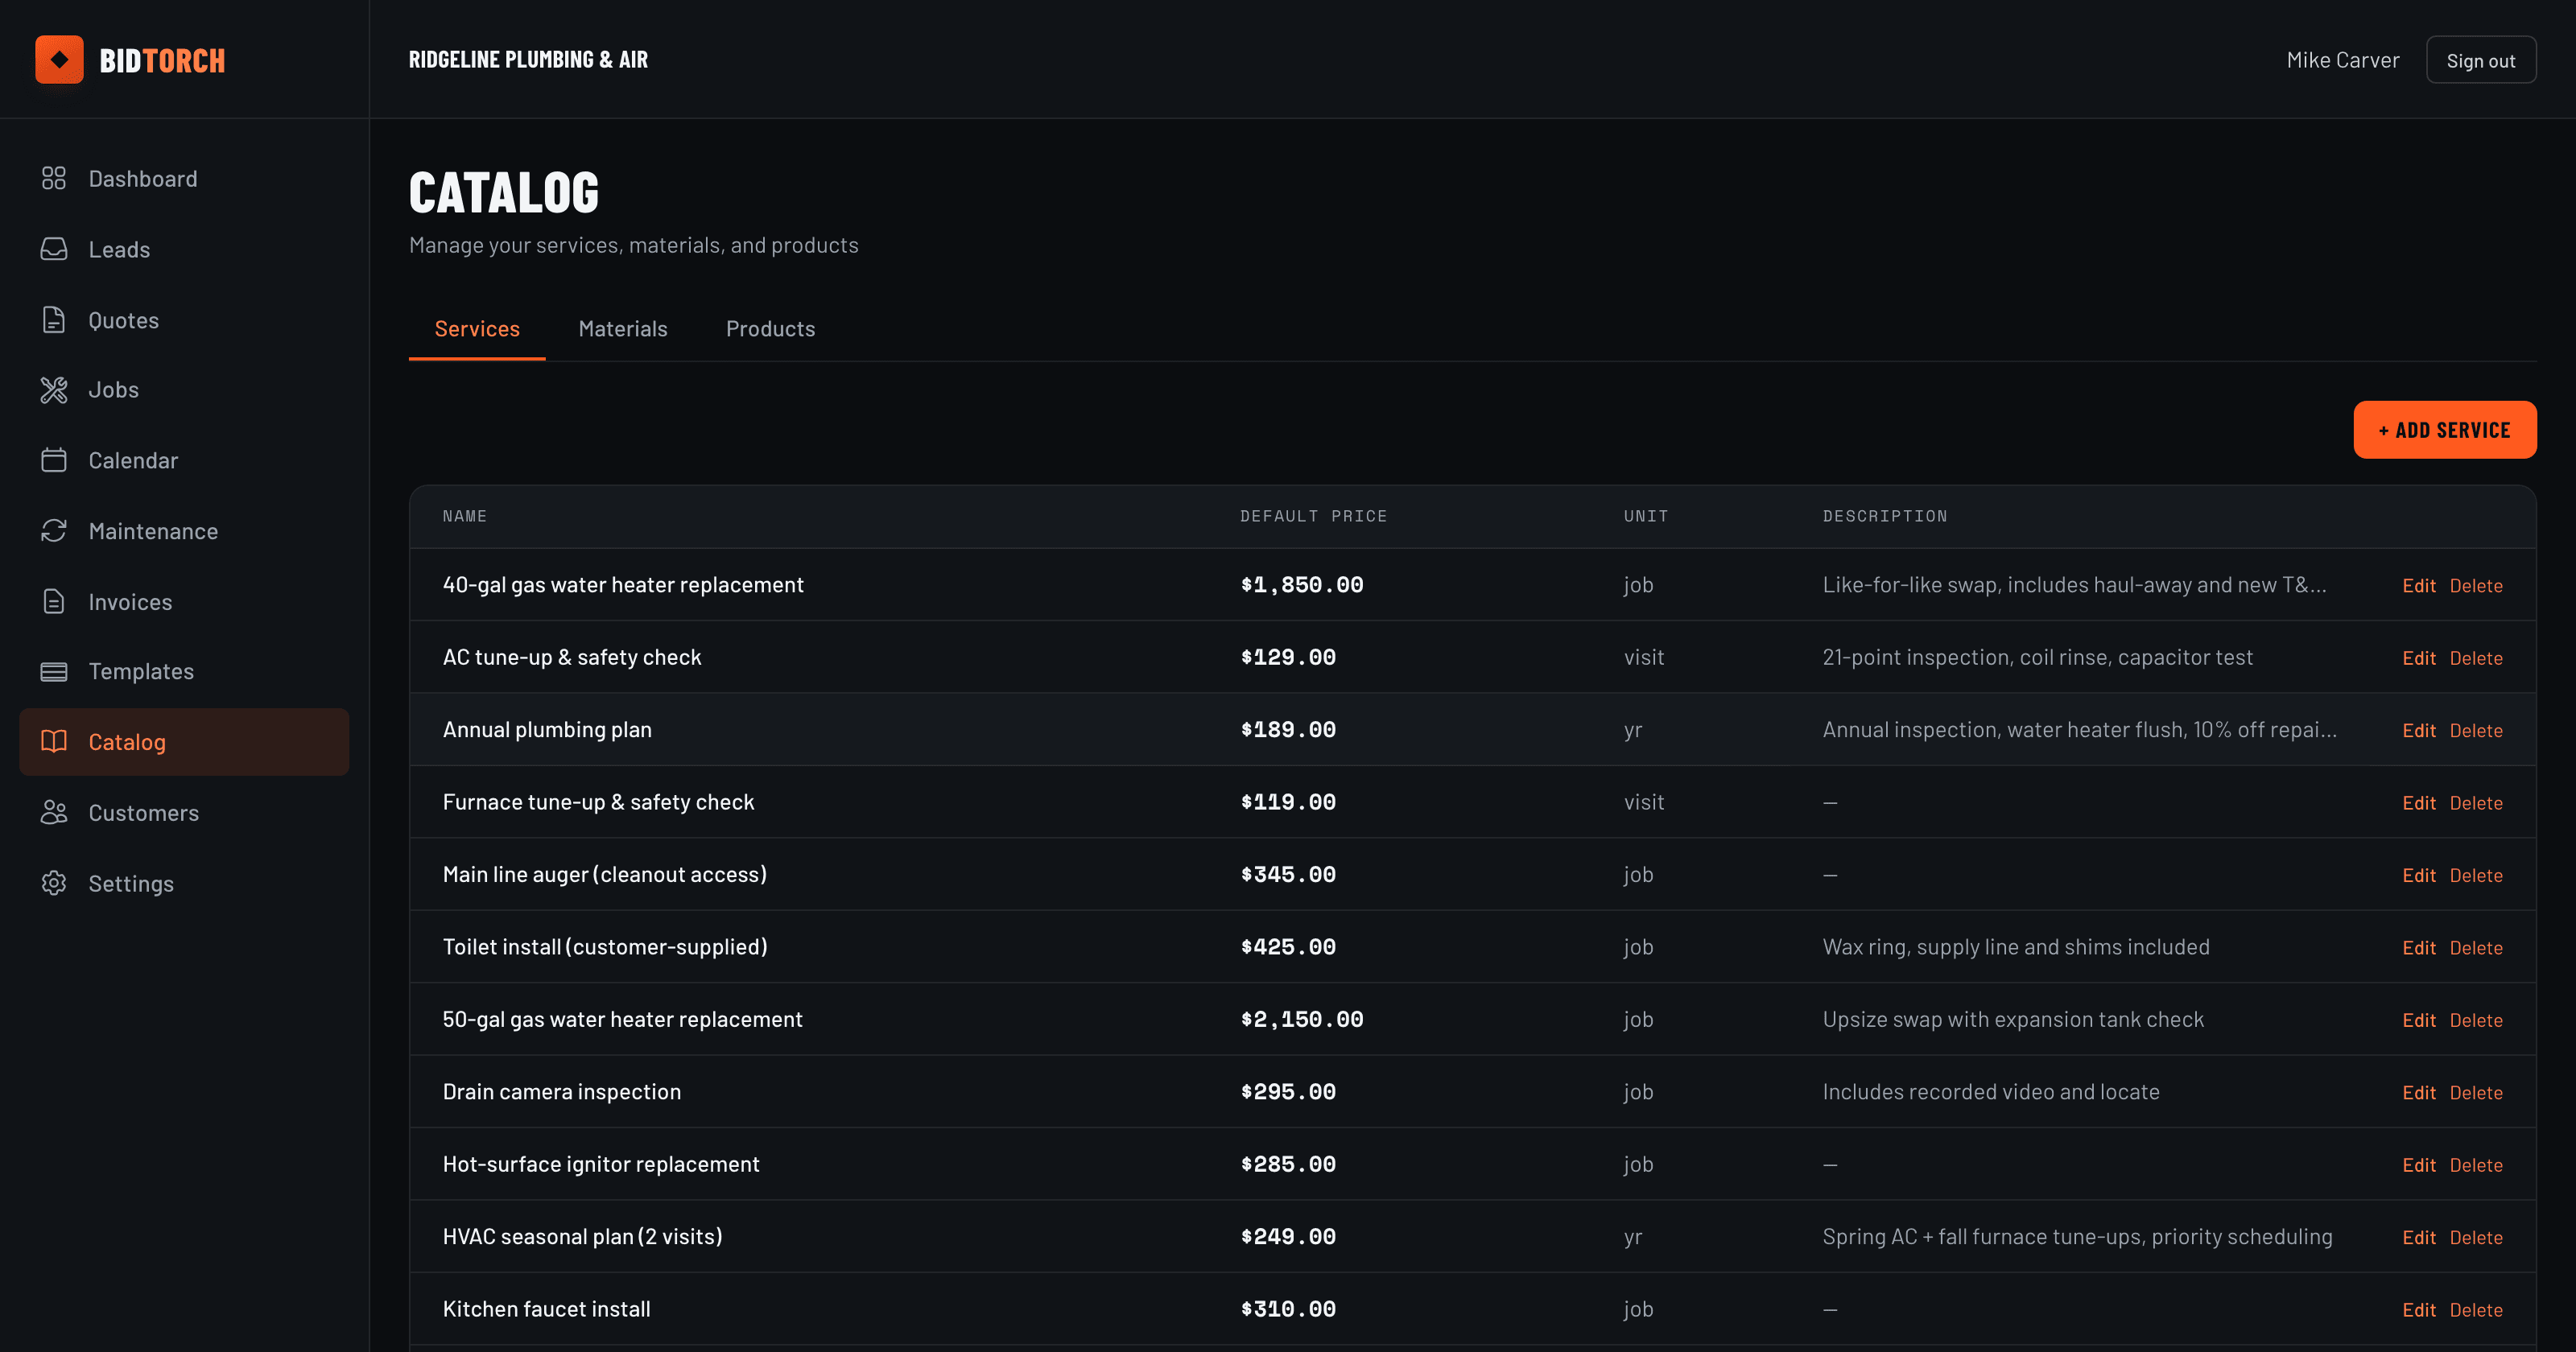Edit 50-gal gas water heater replacement
The height and width of the screenshot is (1352, 2576).
click(x=2418, y=1021)
